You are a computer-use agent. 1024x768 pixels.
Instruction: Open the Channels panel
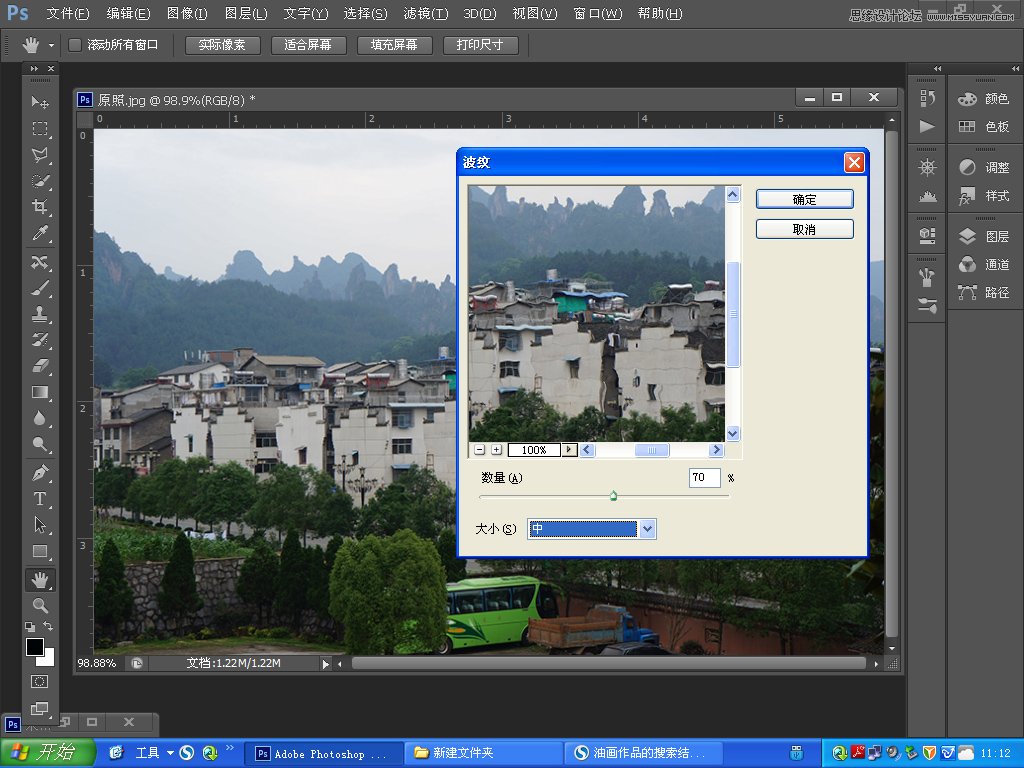tap(984, 264)
